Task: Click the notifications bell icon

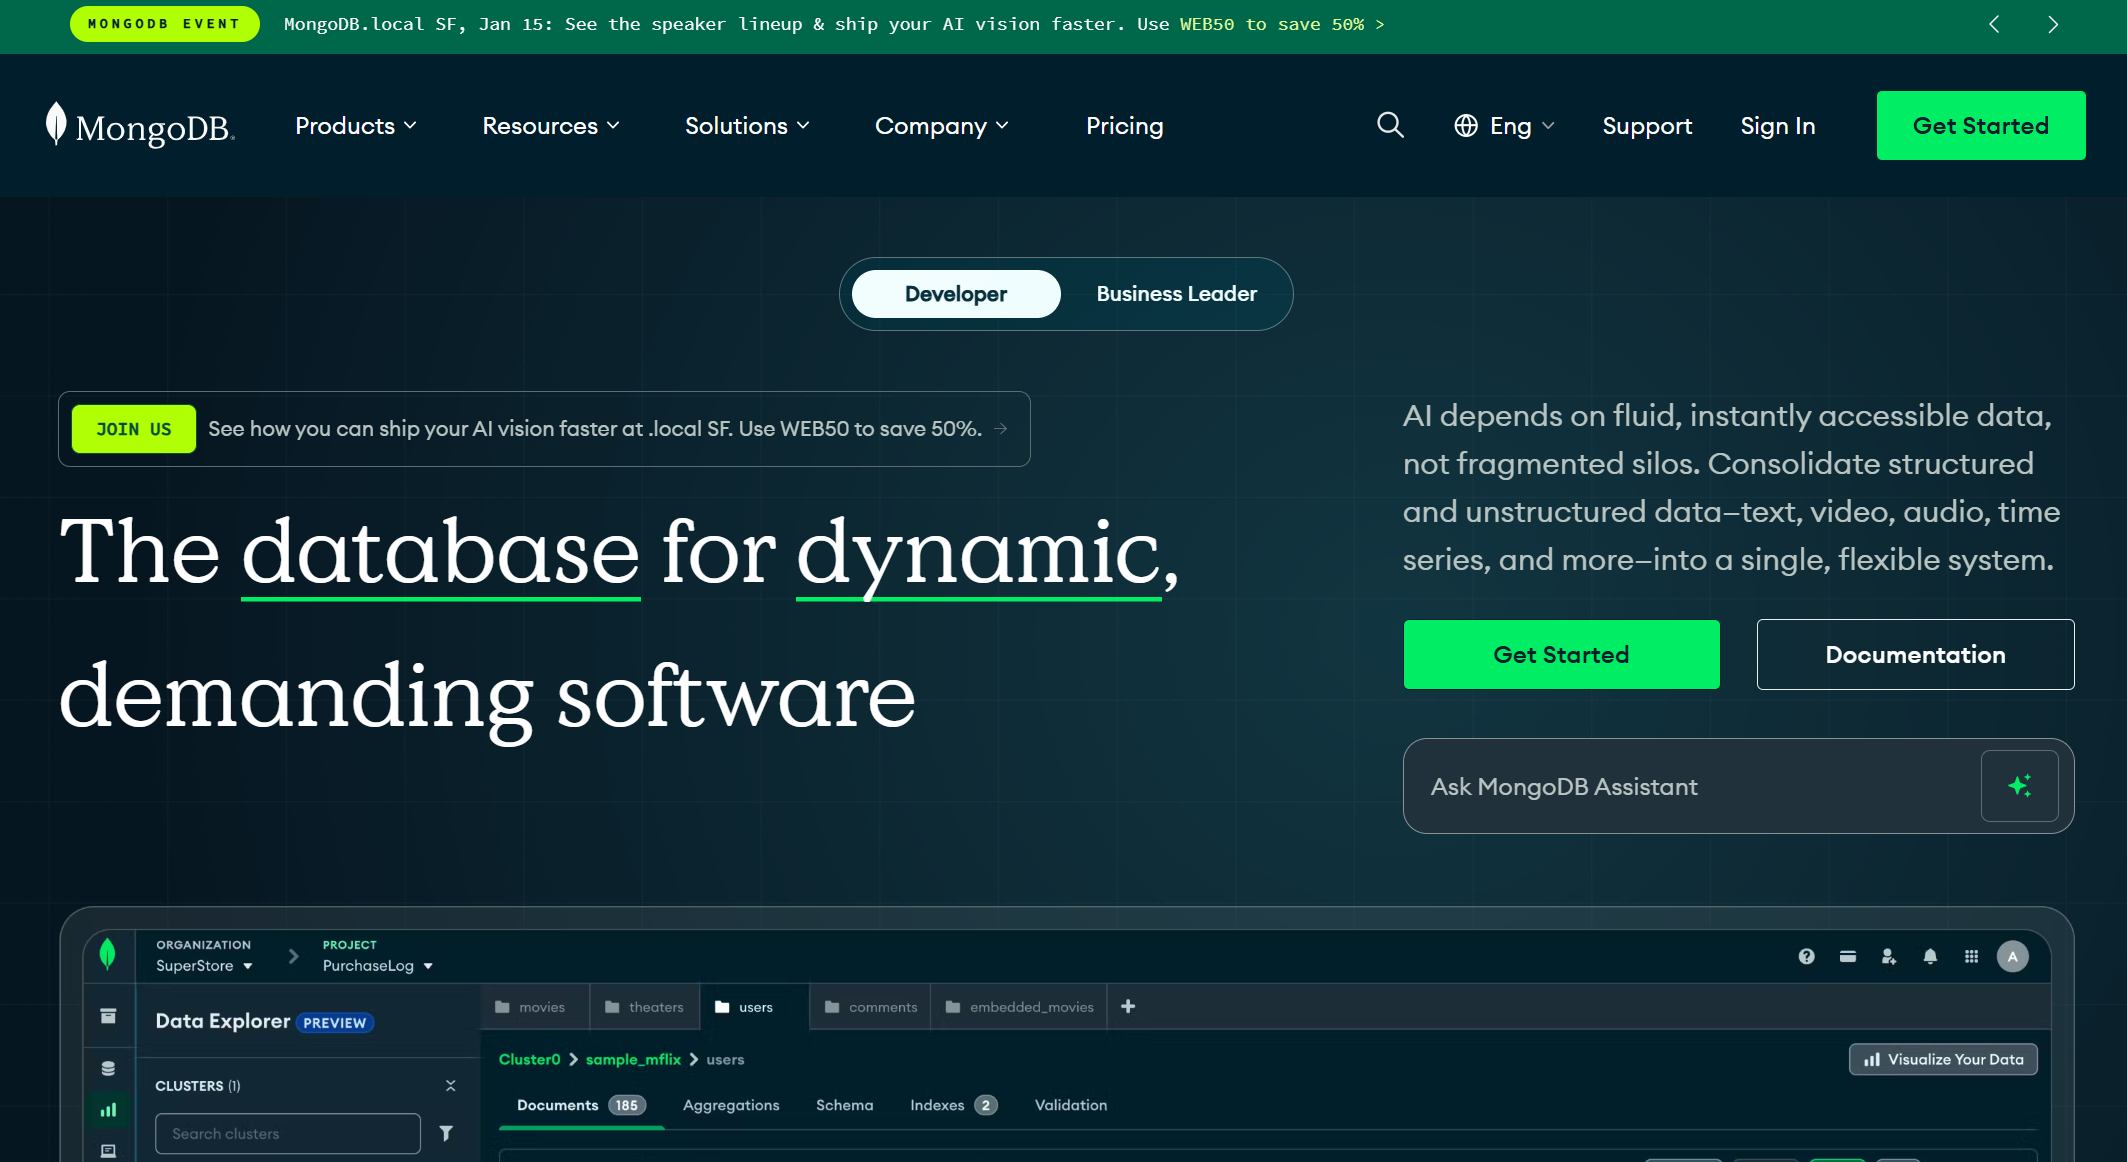Action: (x=1929, y=956)
